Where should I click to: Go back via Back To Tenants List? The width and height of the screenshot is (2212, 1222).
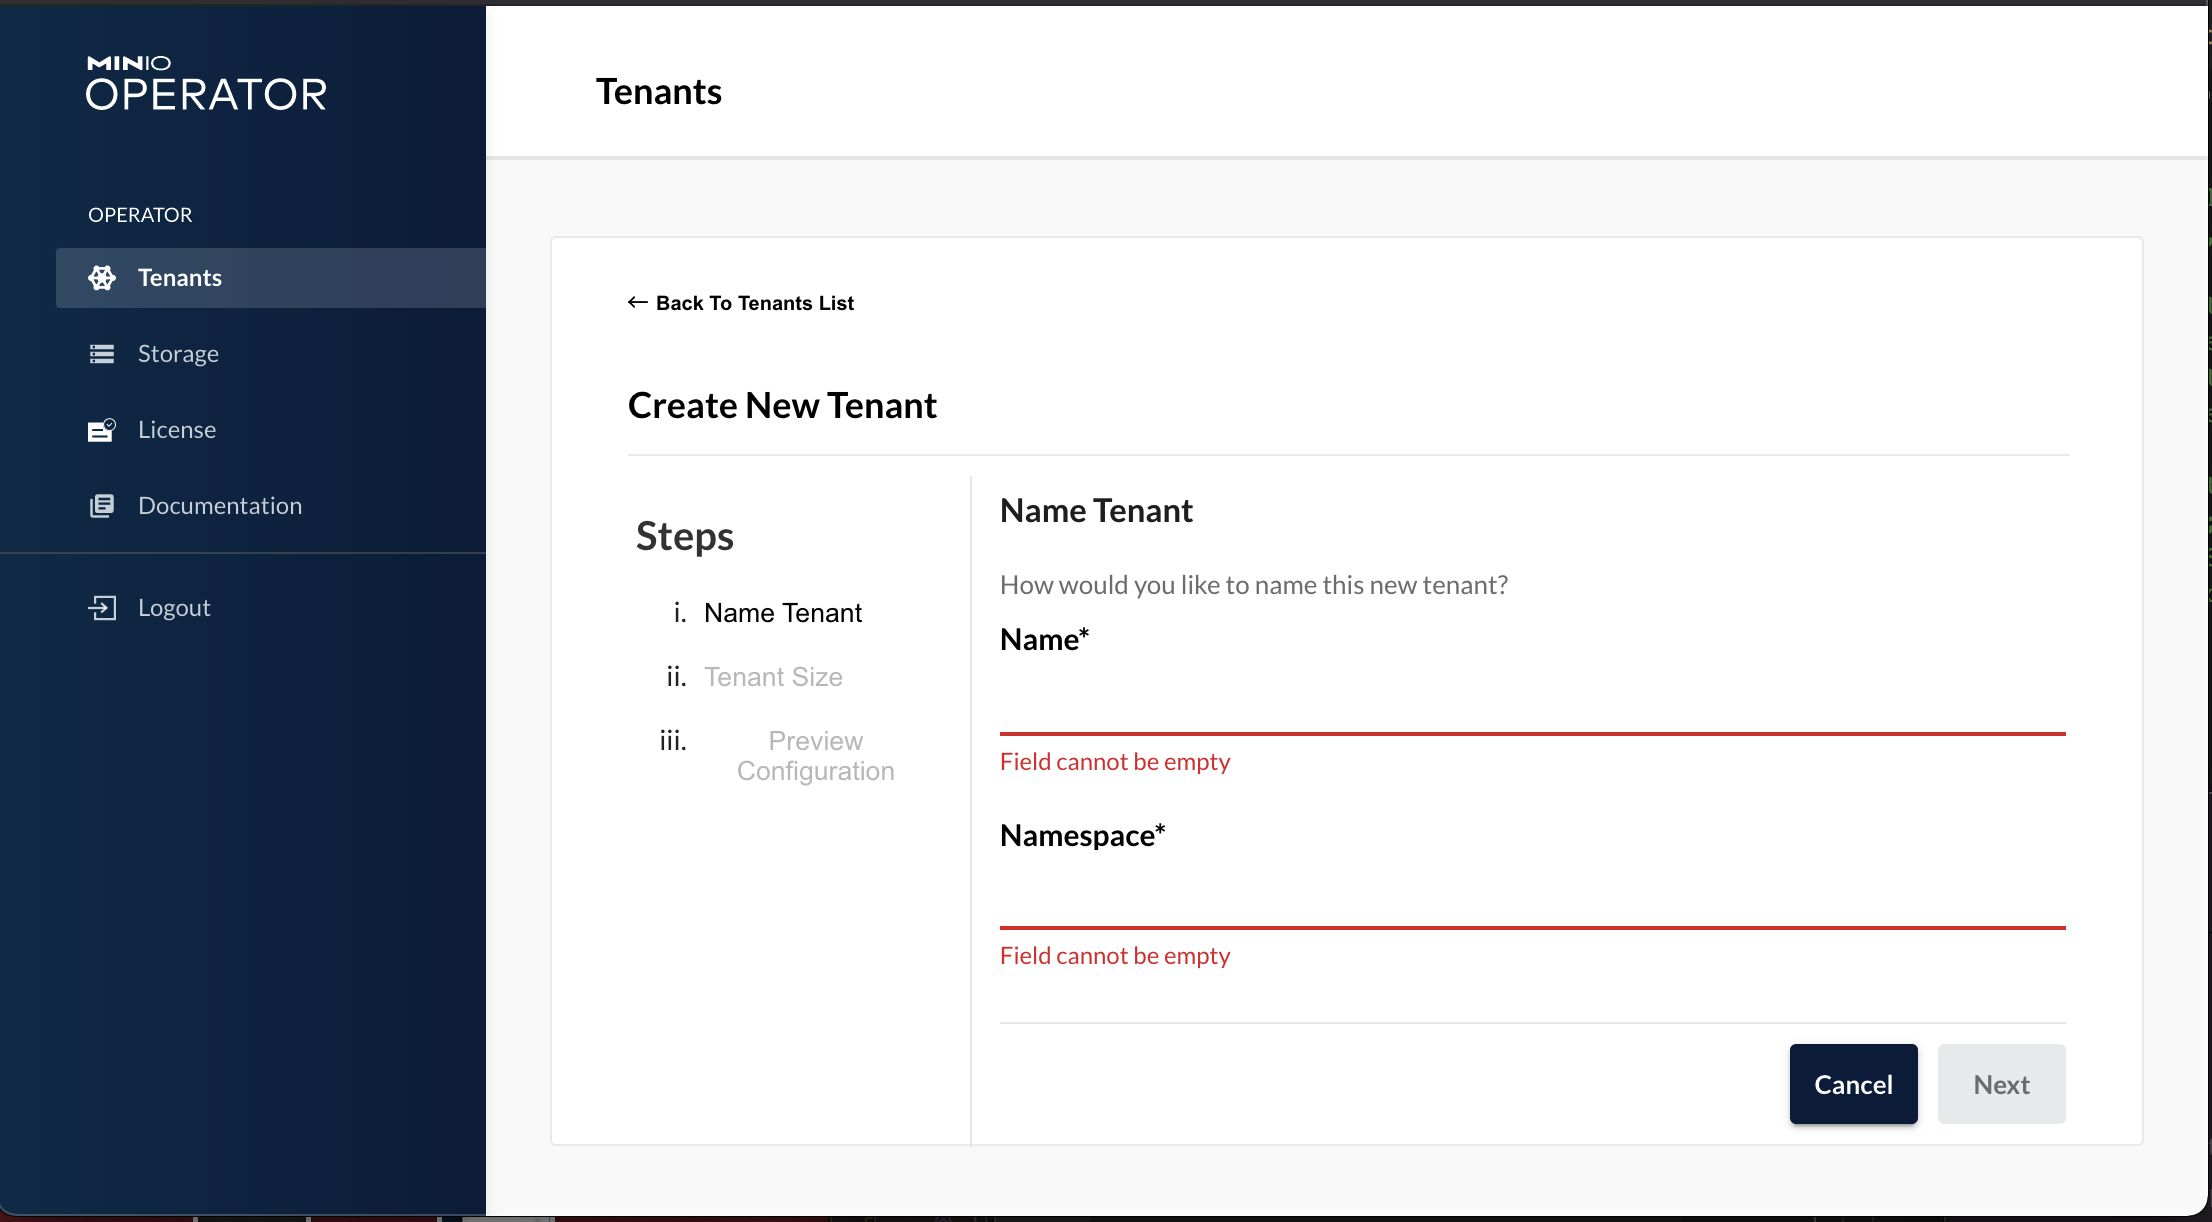pos(741,303)
